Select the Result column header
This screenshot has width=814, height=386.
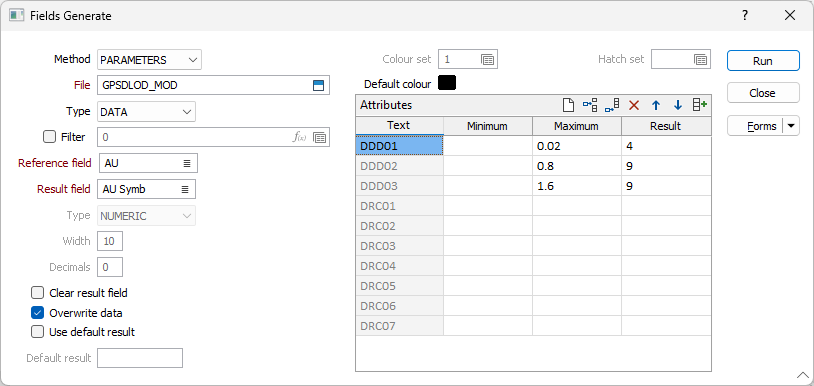pos(666,126)
